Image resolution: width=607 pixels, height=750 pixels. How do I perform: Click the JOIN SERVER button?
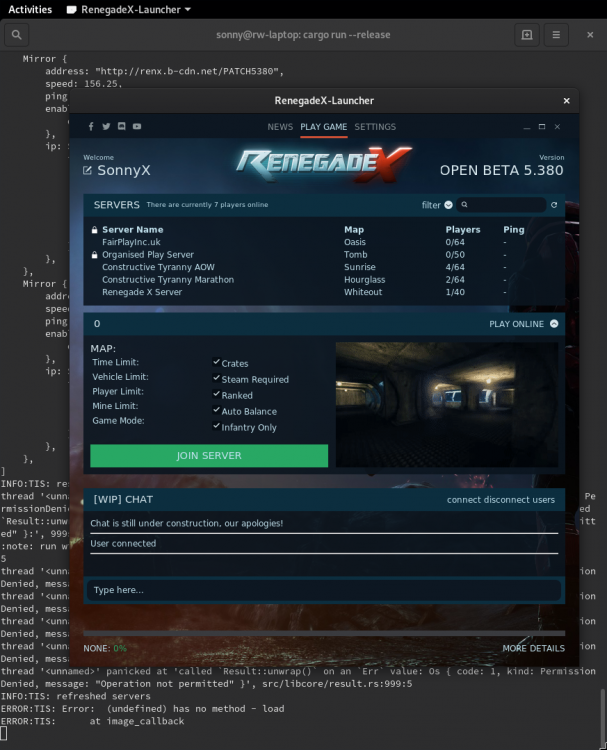[x=209, y=455]
